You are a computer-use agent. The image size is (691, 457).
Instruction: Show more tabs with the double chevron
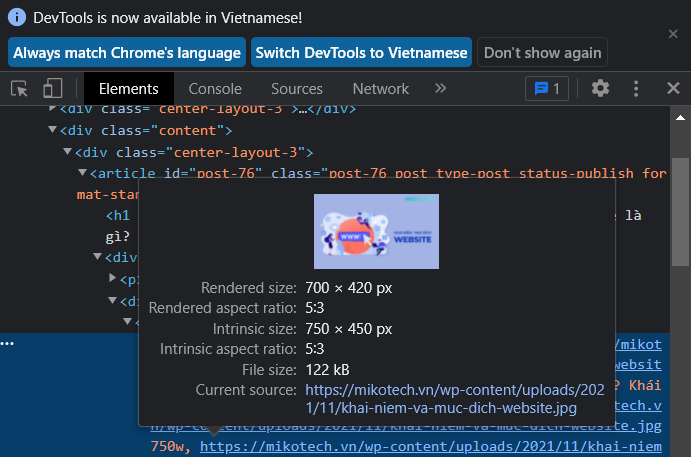[x=440, y=88]
